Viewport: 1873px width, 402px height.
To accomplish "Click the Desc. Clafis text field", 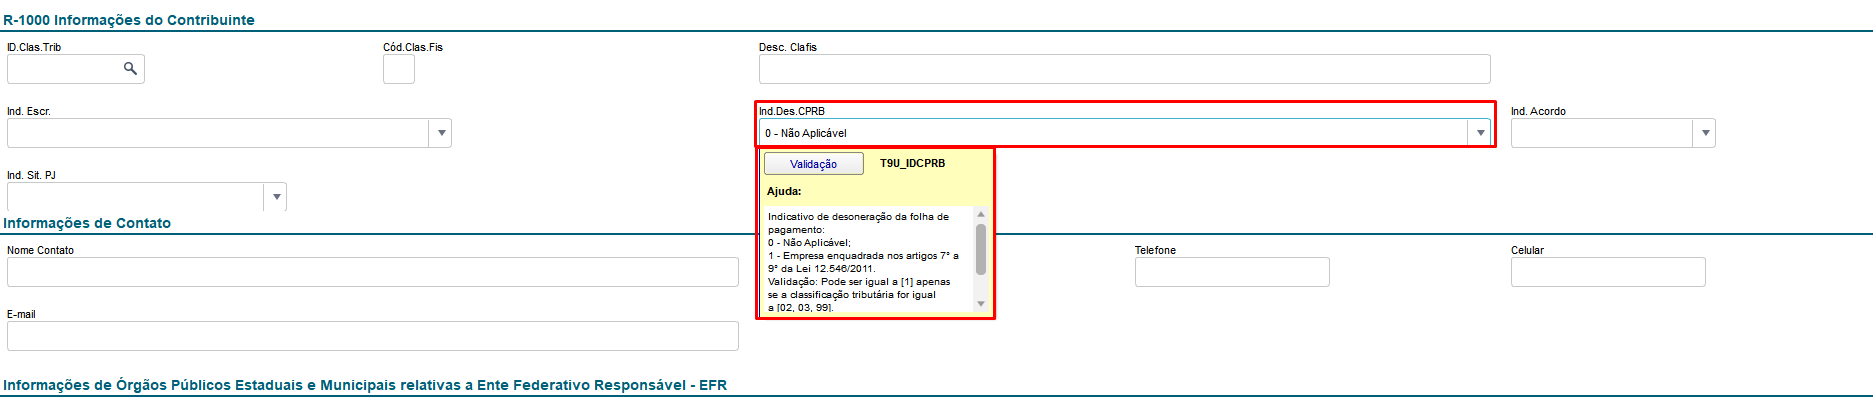I will [1125, 69].
